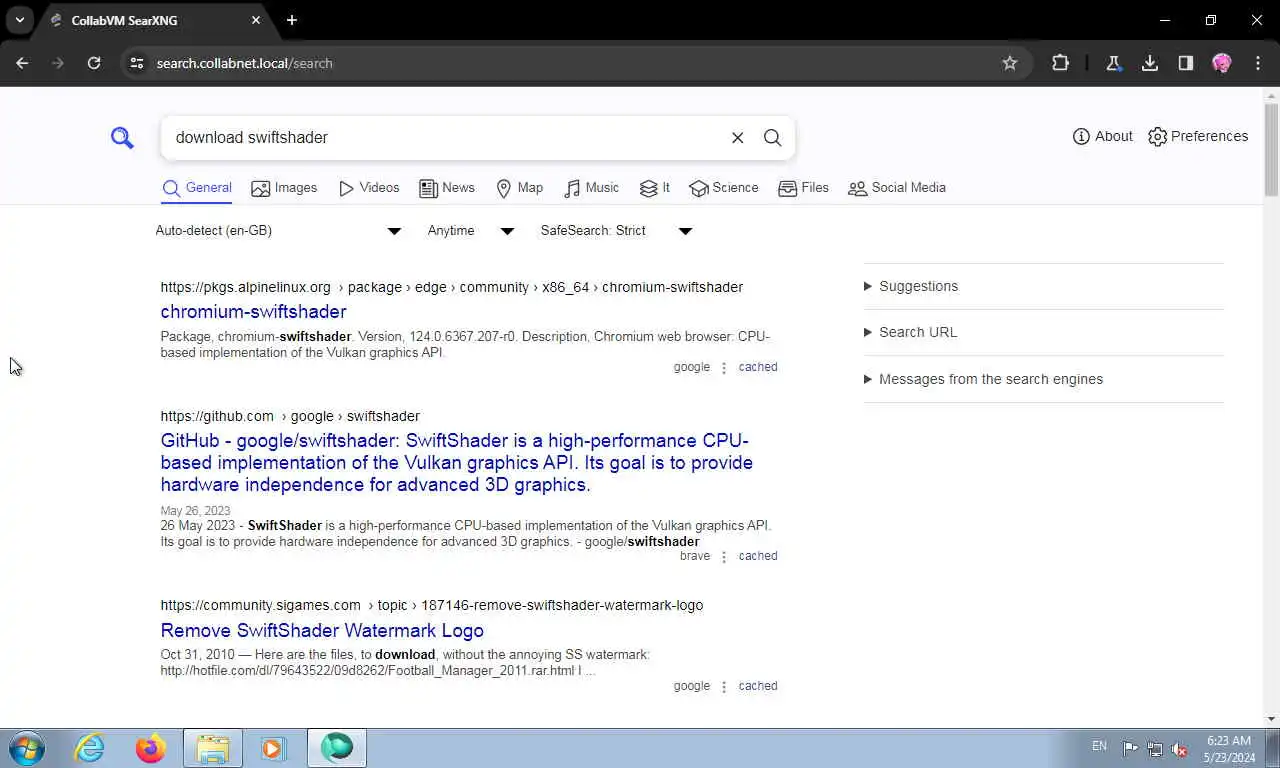Open the Anytime time range dropdown
This screenshot has width=1280, height=768.
point(470,231)
